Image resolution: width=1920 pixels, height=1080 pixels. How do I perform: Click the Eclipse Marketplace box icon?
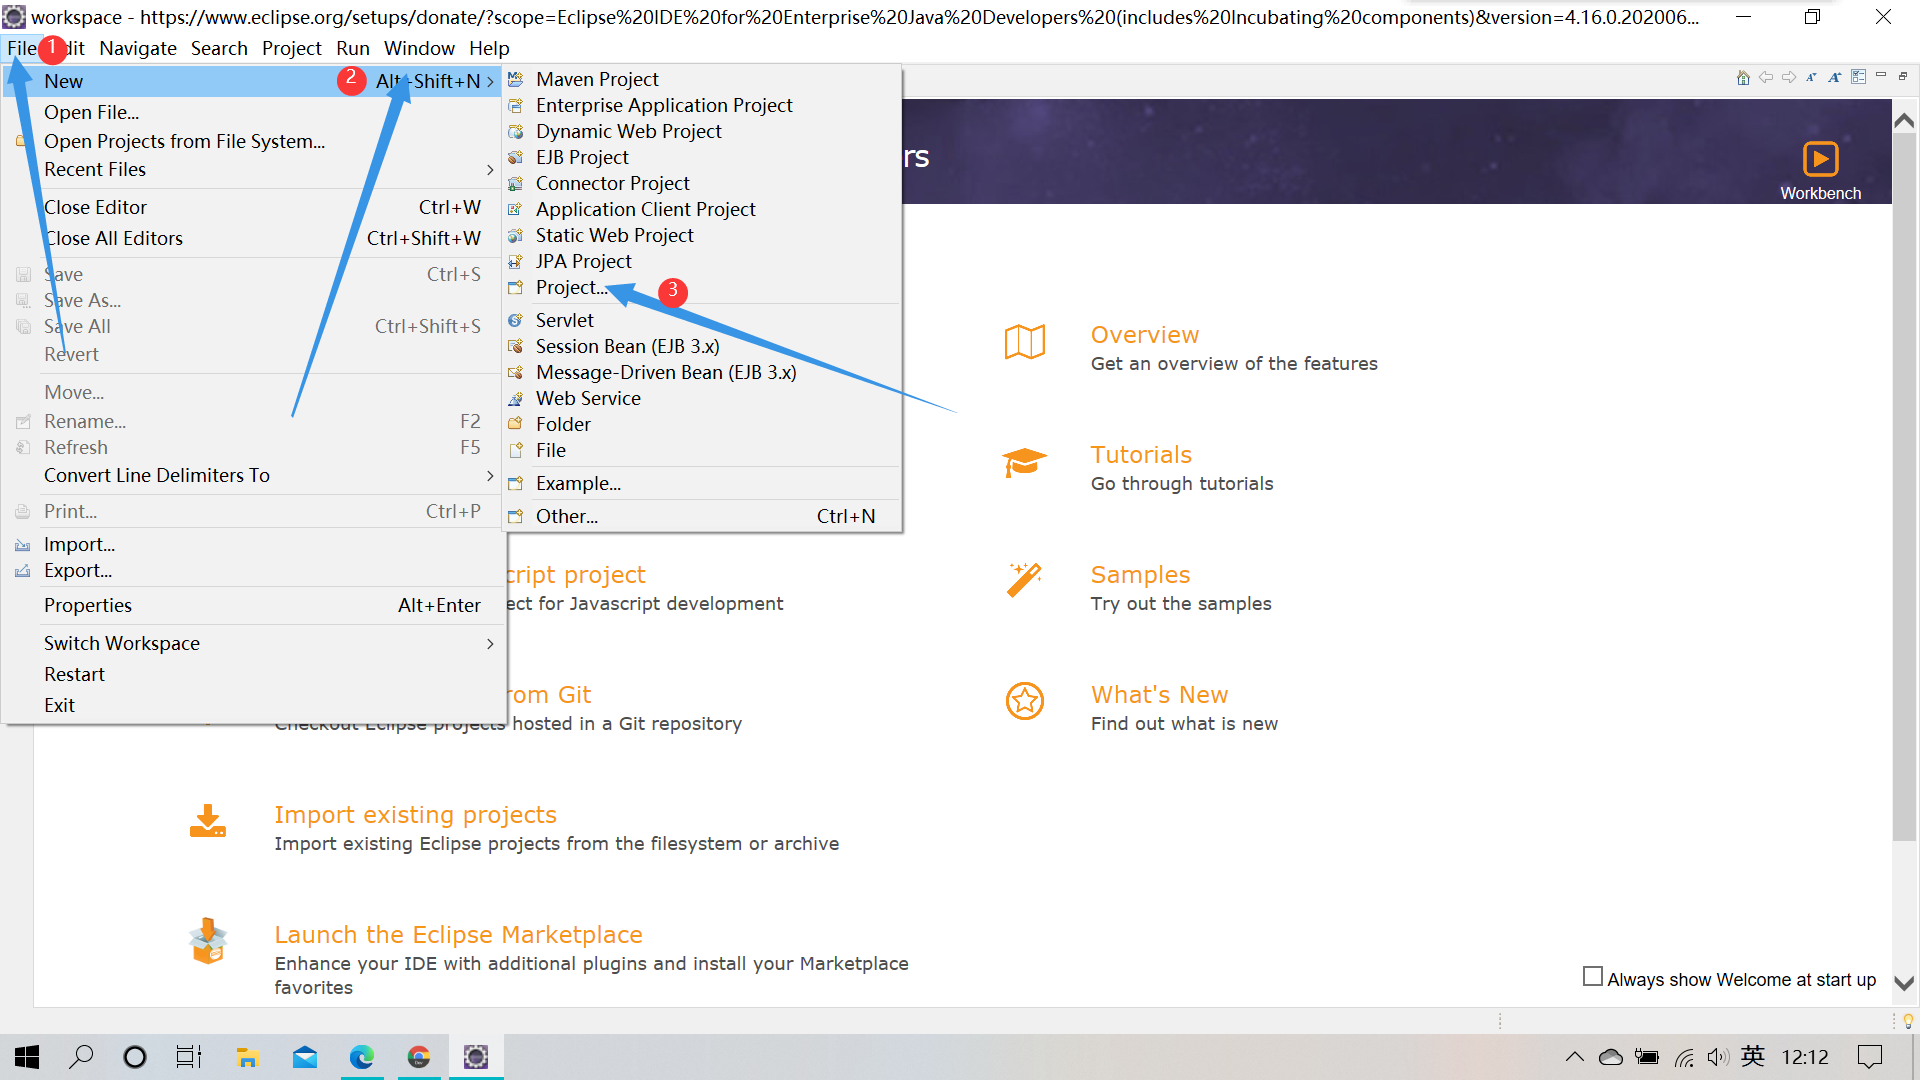click(208, 941)
